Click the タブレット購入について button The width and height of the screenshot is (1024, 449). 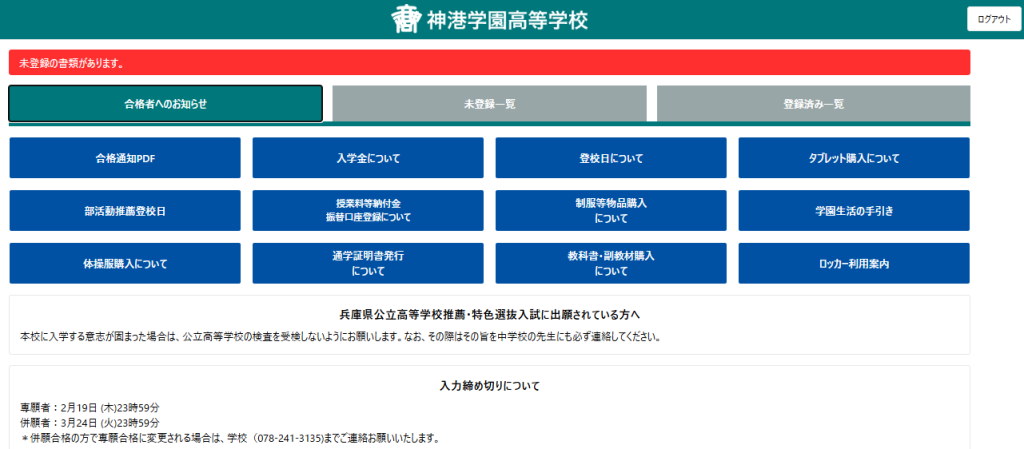854,158
